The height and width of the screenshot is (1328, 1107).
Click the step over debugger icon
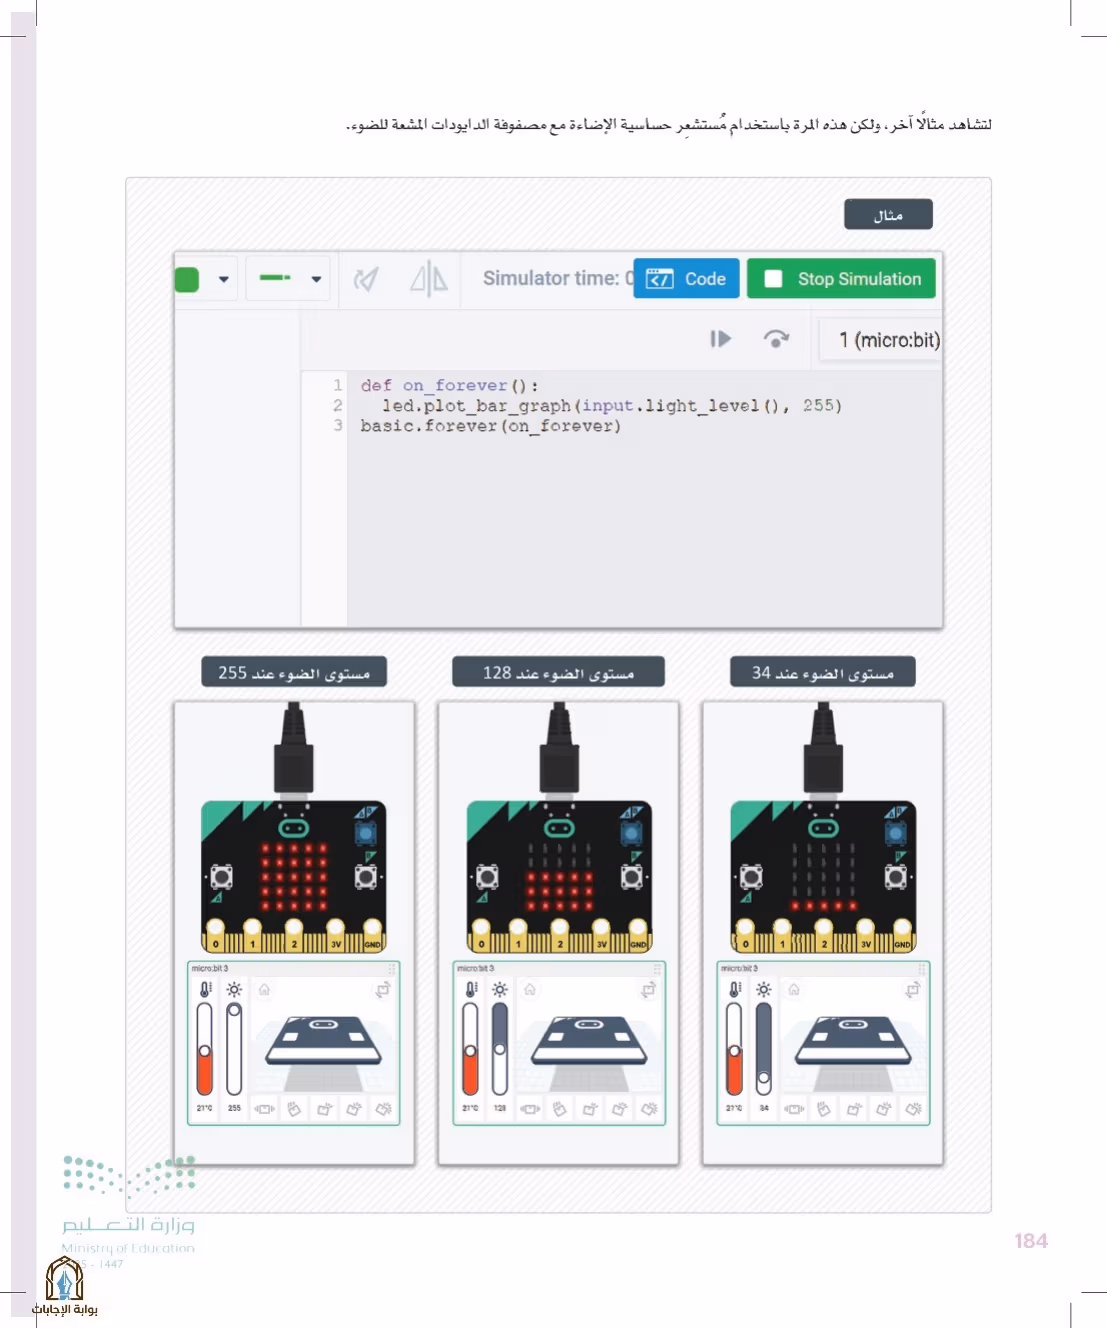pos(776,339)
